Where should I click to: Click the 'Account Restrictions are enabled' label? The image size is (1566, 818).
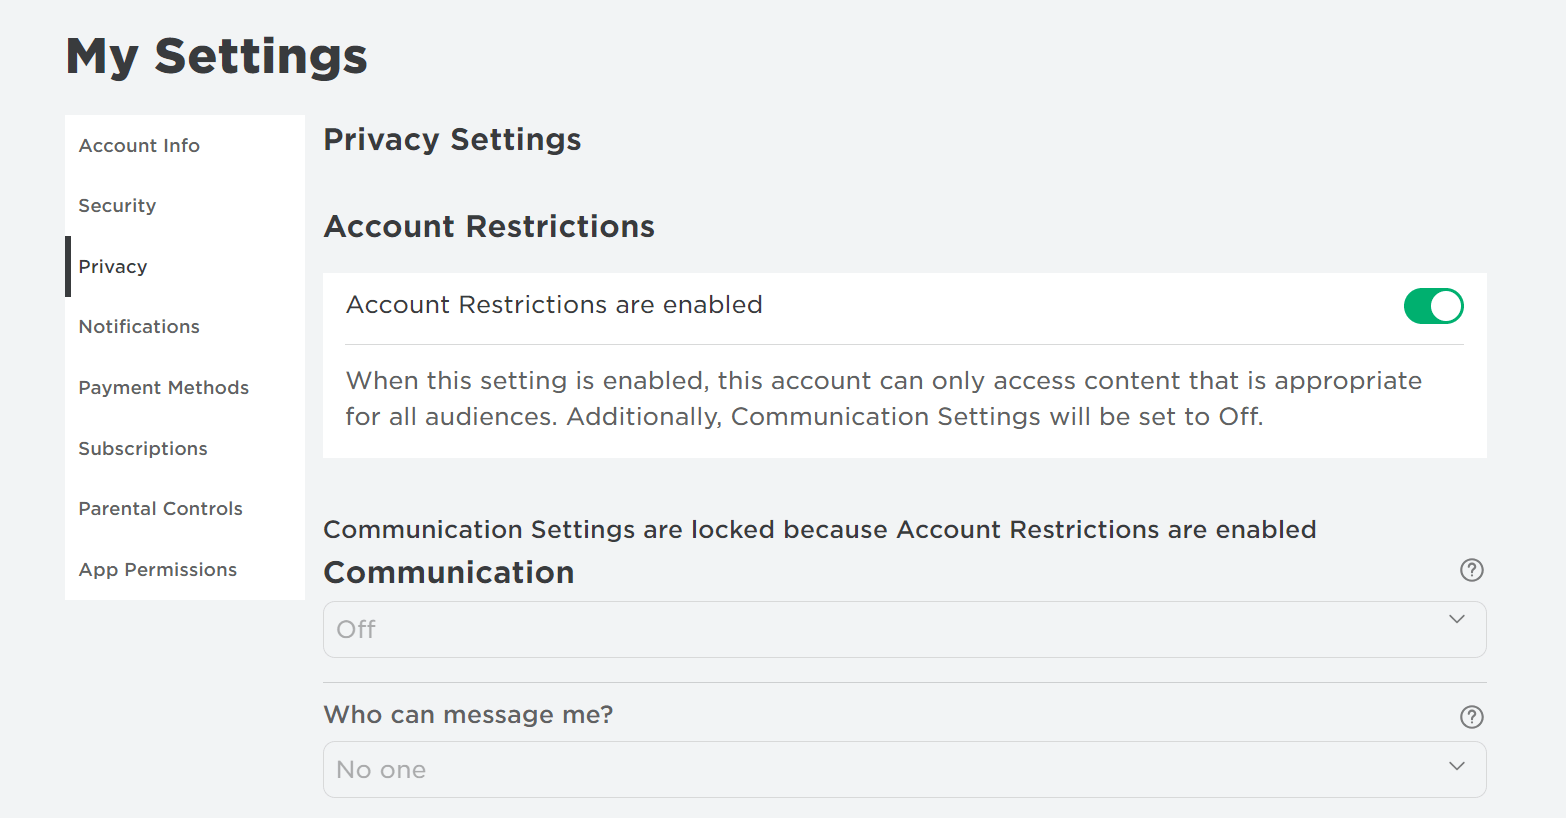[x=554, y=305]
